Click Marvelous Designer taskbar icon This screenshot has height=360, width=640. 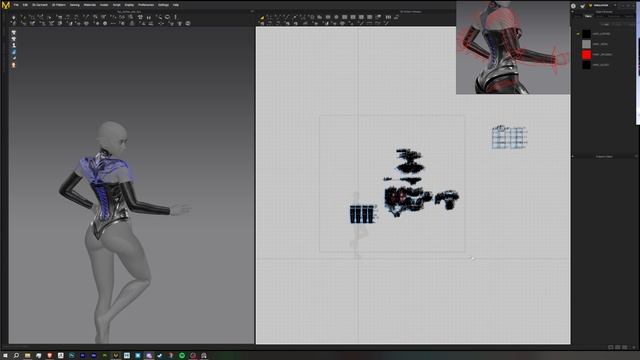click(x=116, y=356)
